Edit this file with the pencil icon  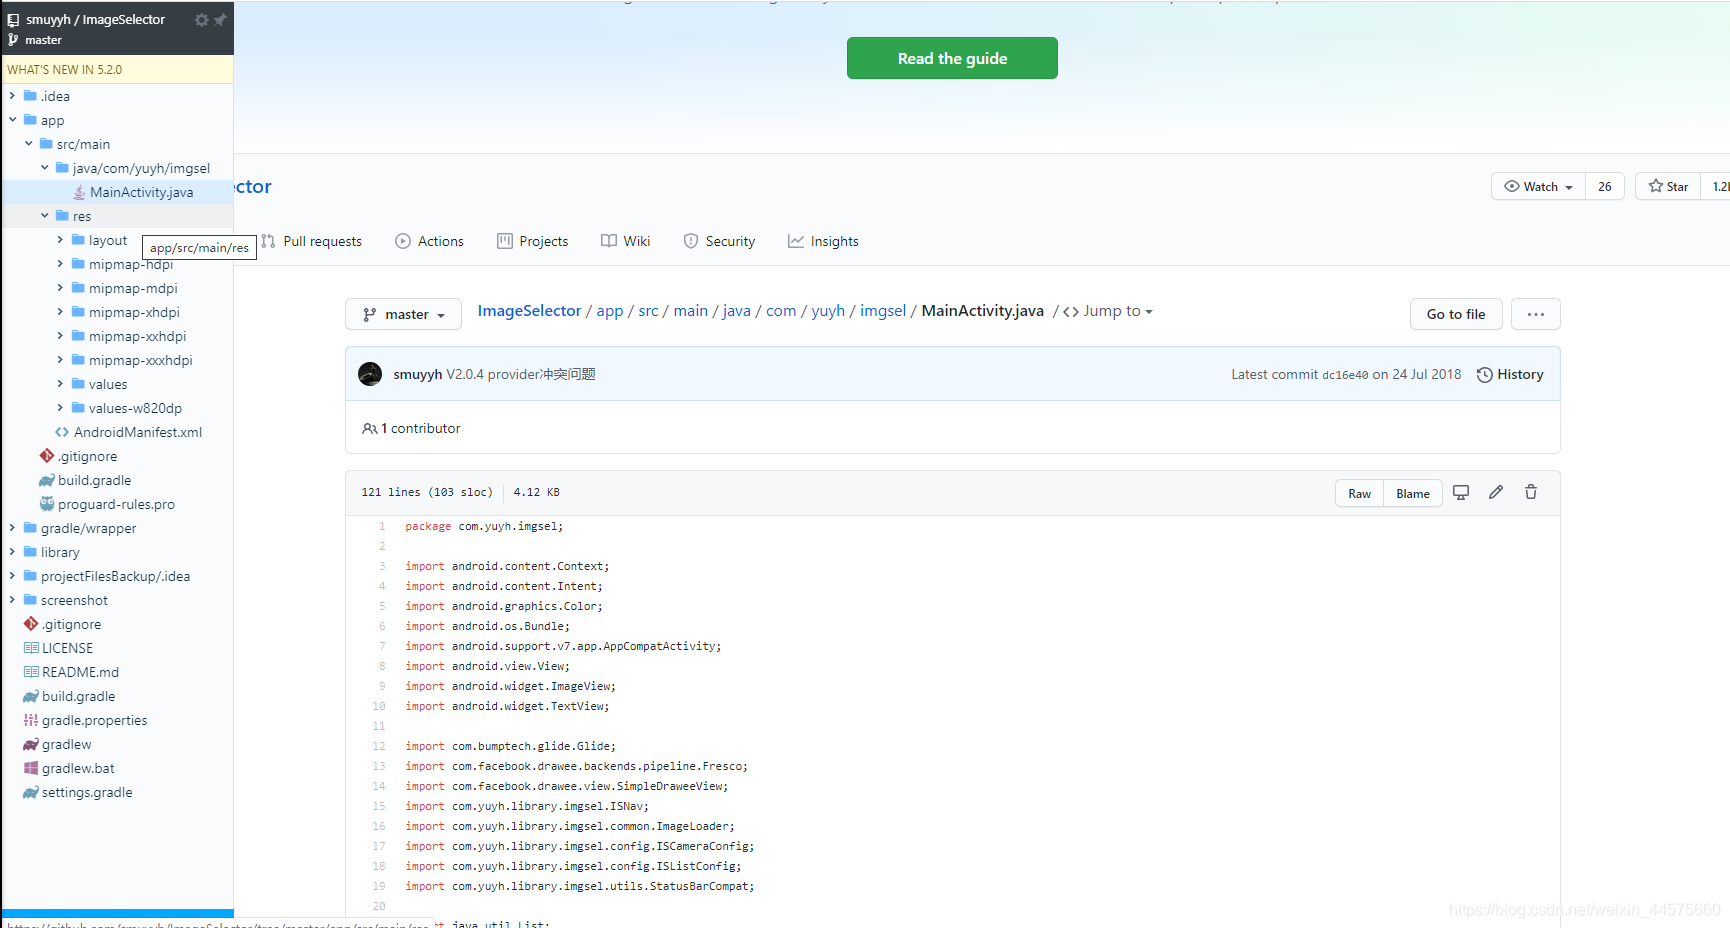1496,492
